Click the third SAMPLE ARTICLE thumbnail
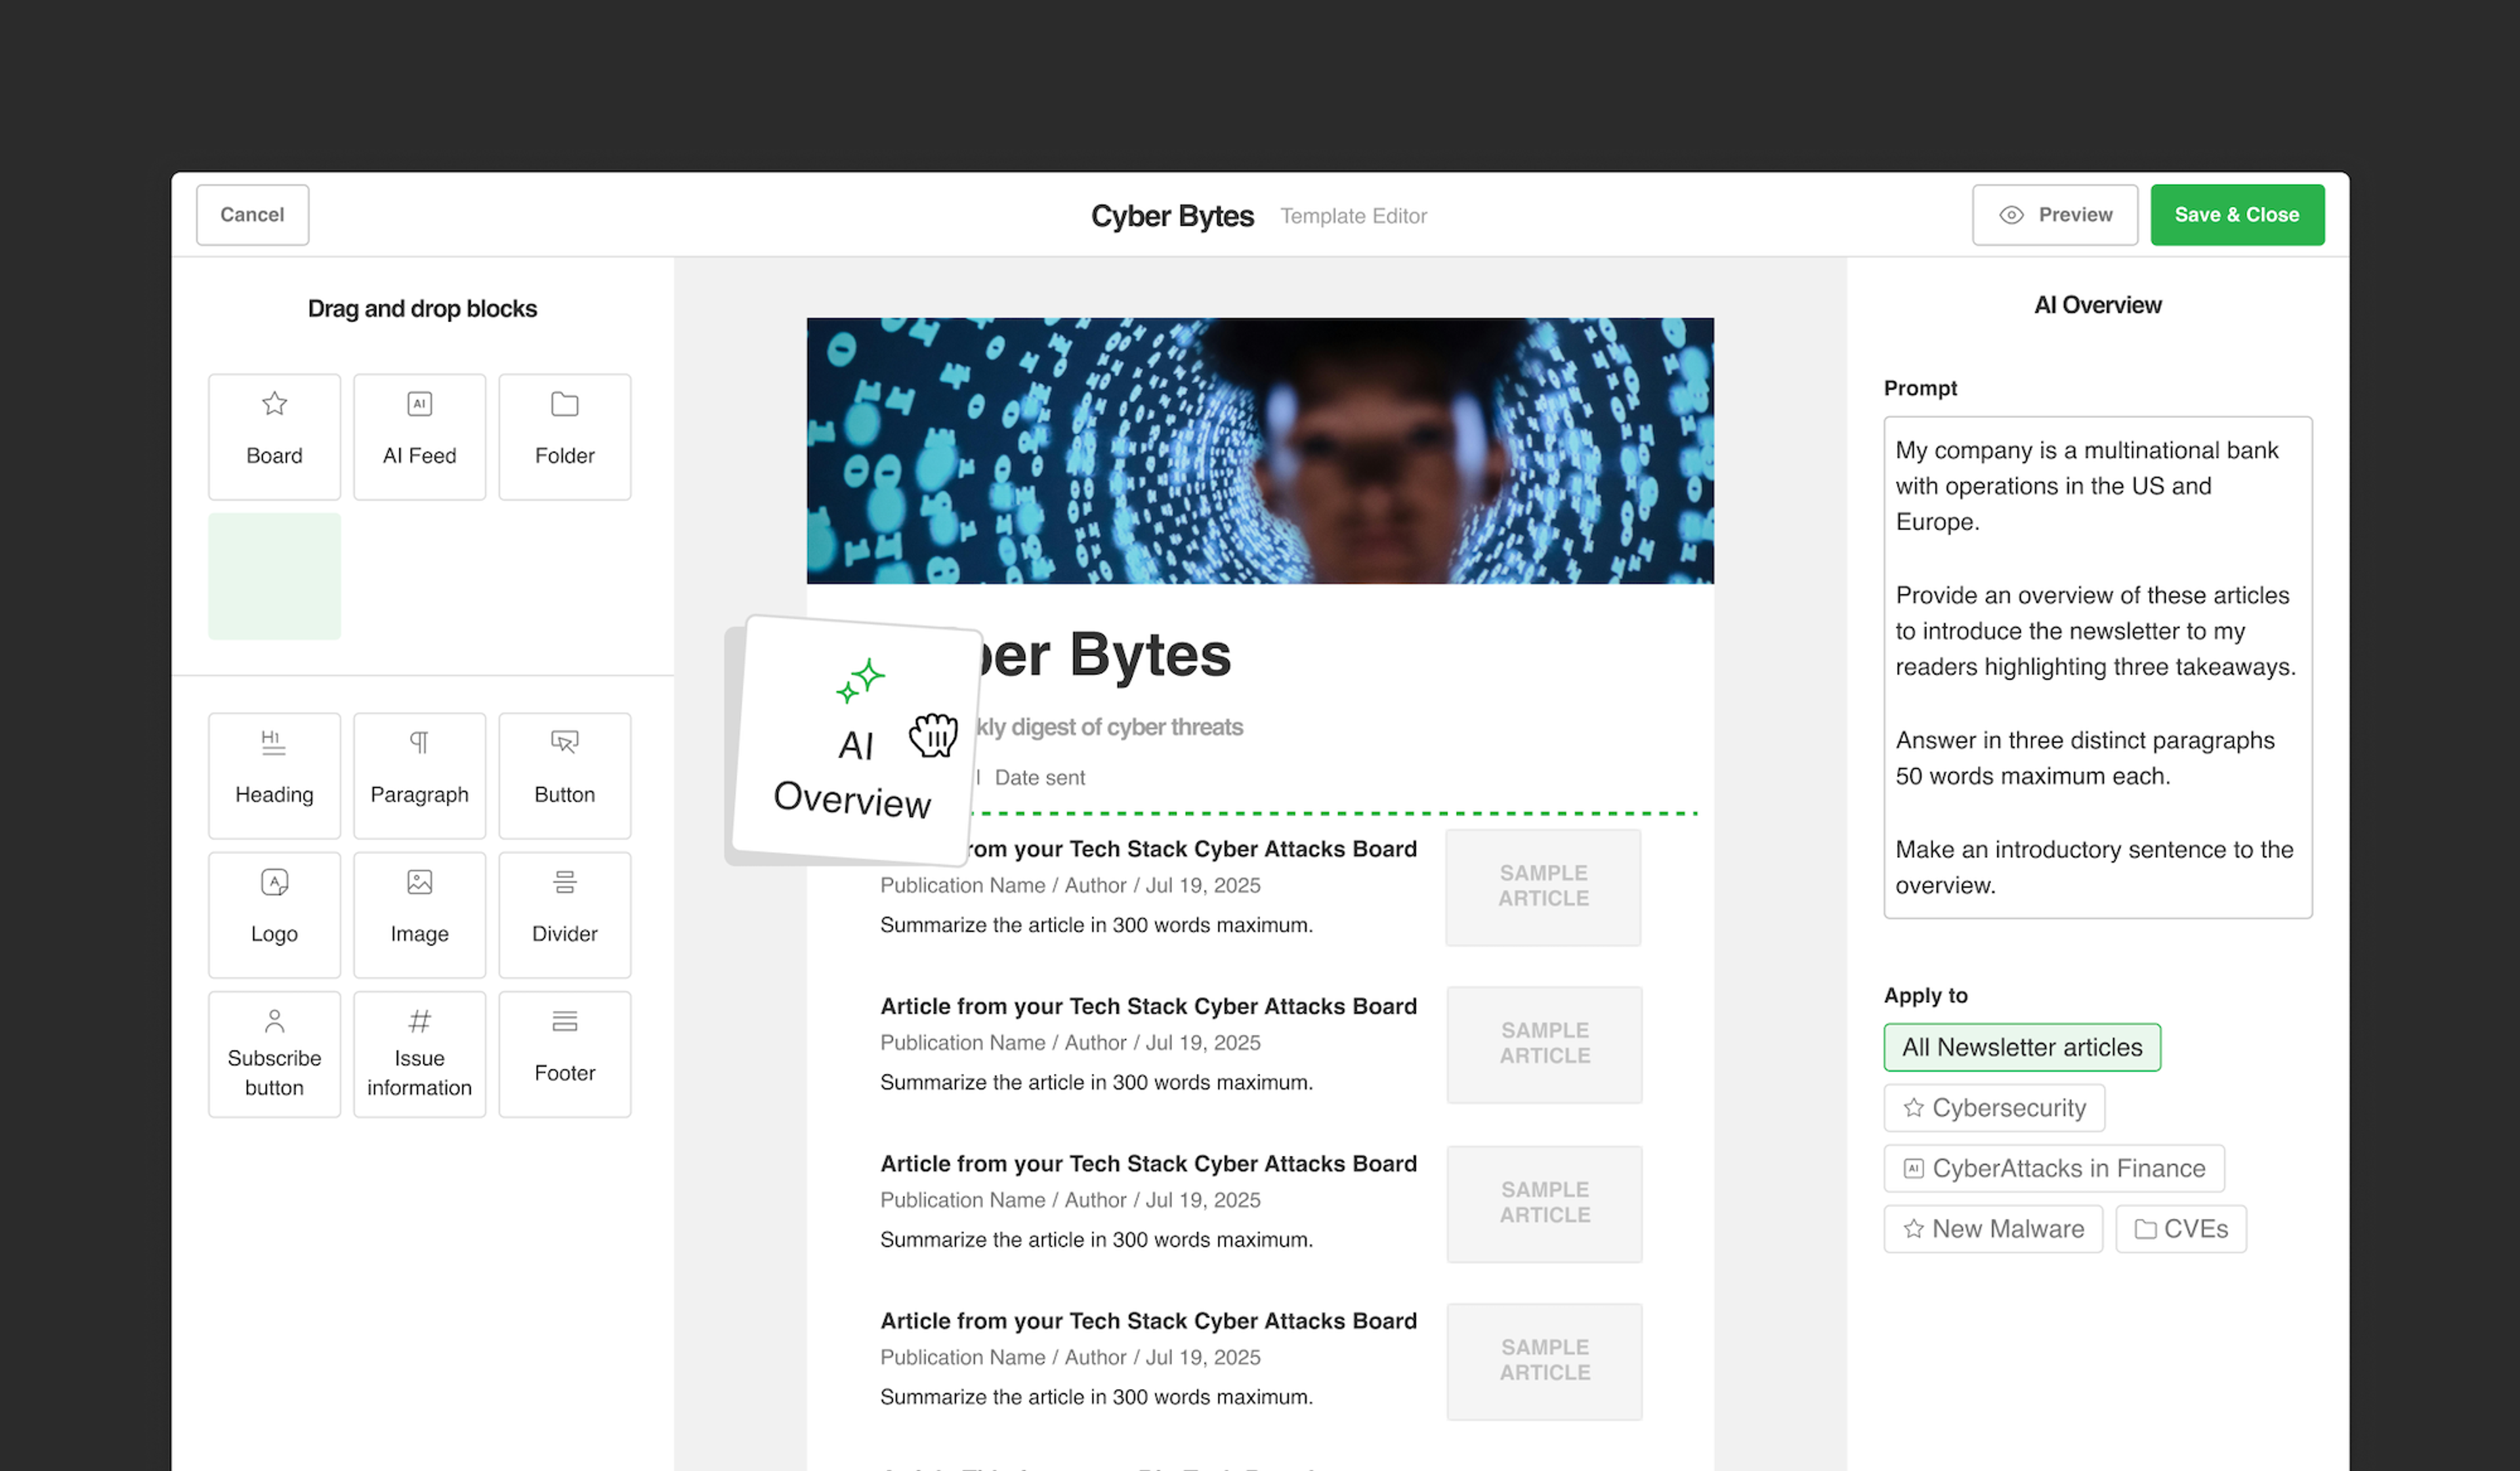Viewport: 2520px width, 1471px height. [1544, 1203]
